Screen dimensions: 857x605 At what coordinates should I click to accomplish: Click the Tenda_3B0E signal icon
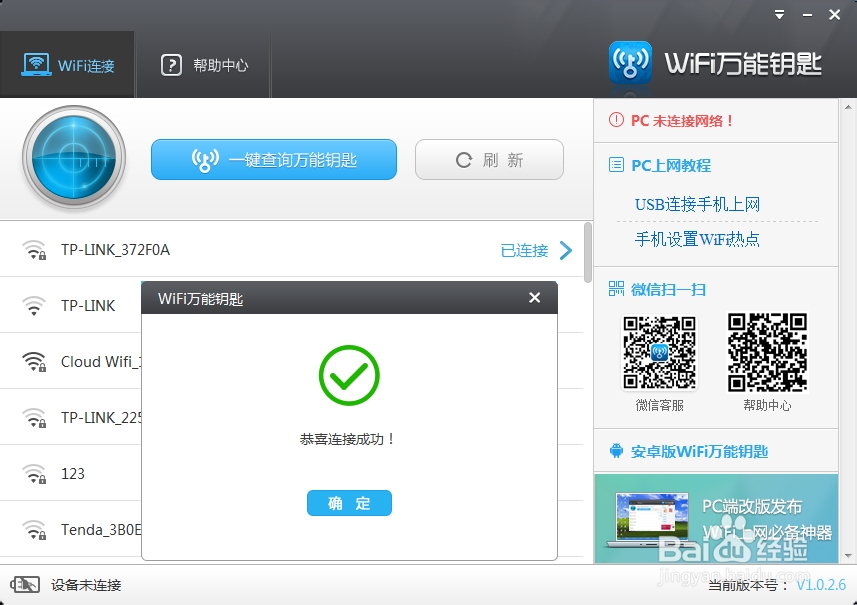(34, 530)
